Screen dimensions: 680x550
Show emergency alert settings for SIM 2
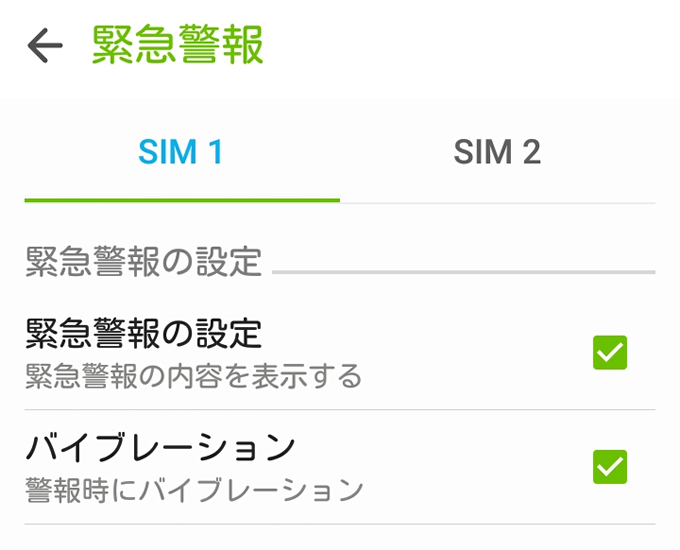[497, 152]
